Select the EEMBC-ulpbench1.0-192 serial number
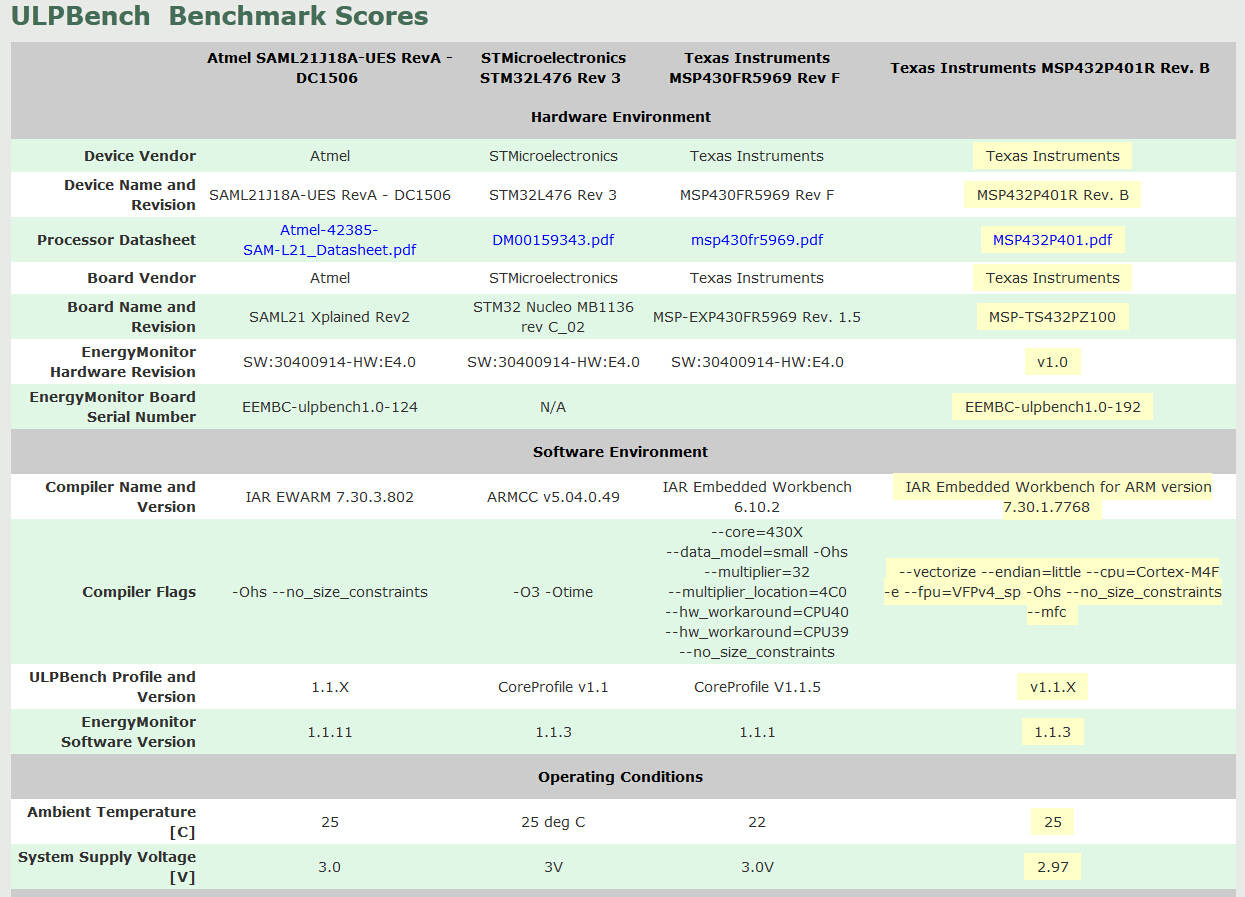This screenshot has width=1245, height=897. point(1052,407)
